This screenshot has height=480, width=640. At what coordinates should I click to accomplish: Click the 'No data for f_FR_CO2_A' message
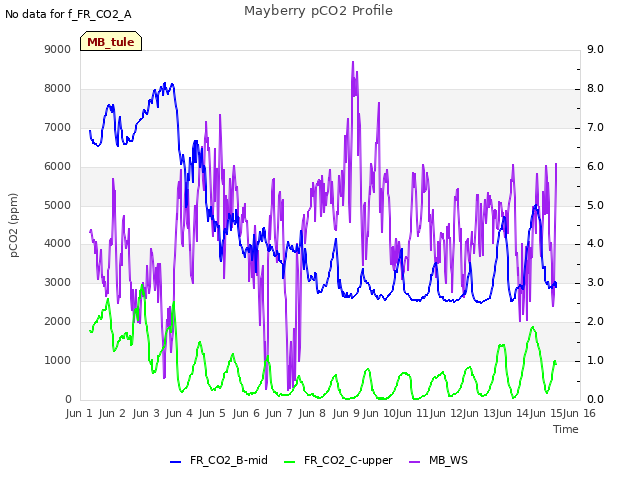tap(68, 15)
